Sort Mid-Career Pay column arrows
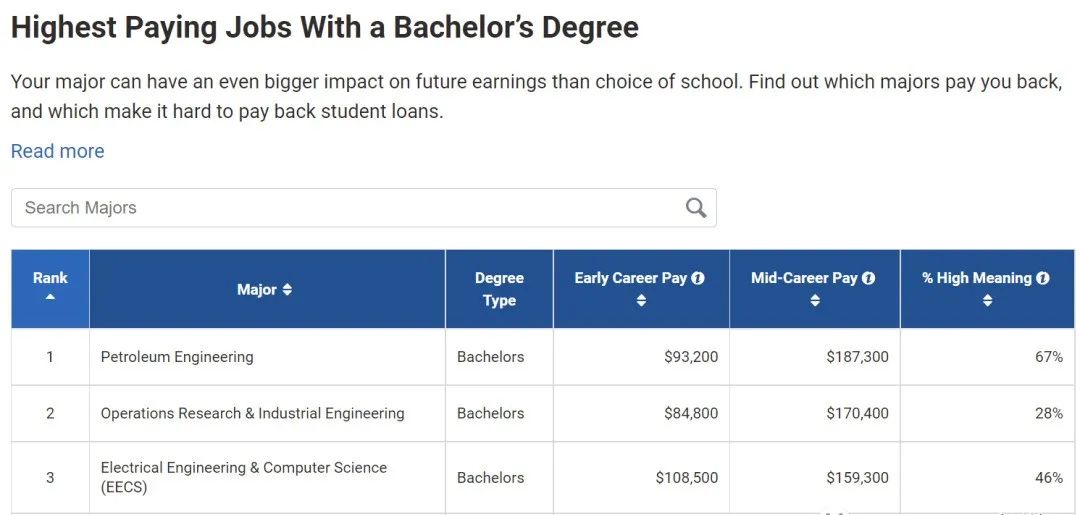 tap(814, 300)
